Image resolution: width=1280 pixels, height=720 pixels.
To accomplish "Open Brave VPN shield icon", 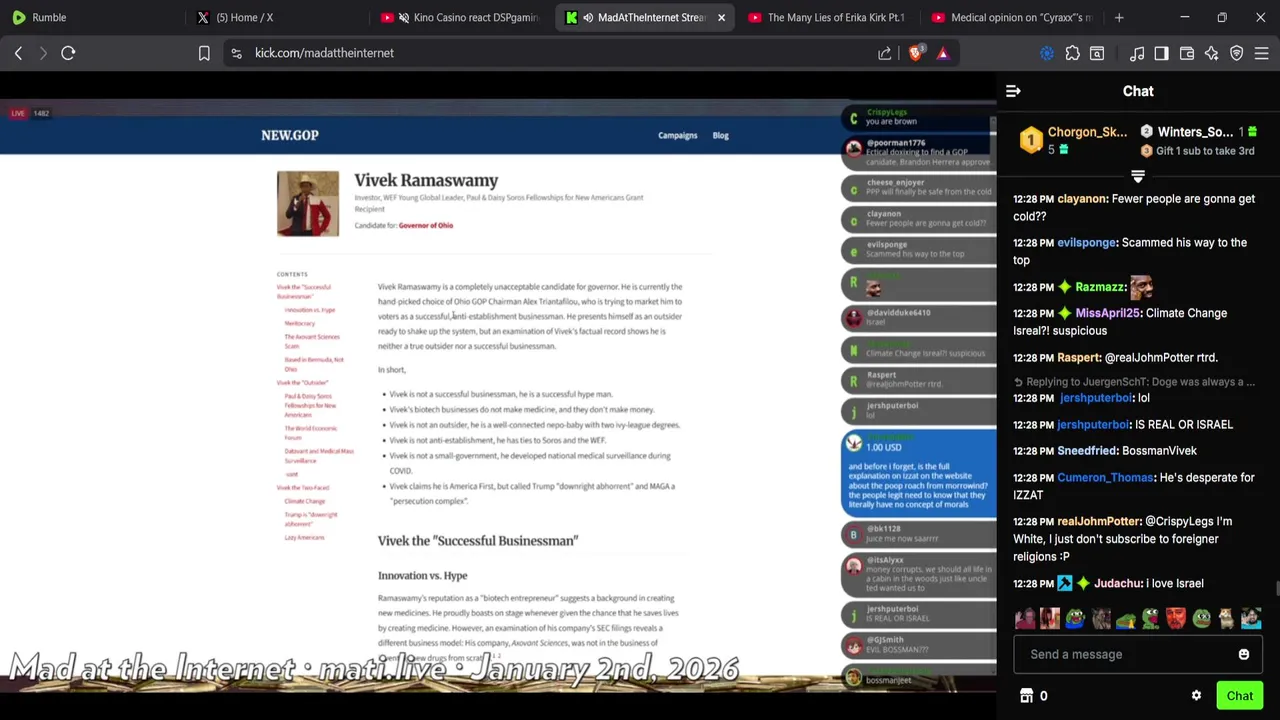I will [x=1237, y=53].
